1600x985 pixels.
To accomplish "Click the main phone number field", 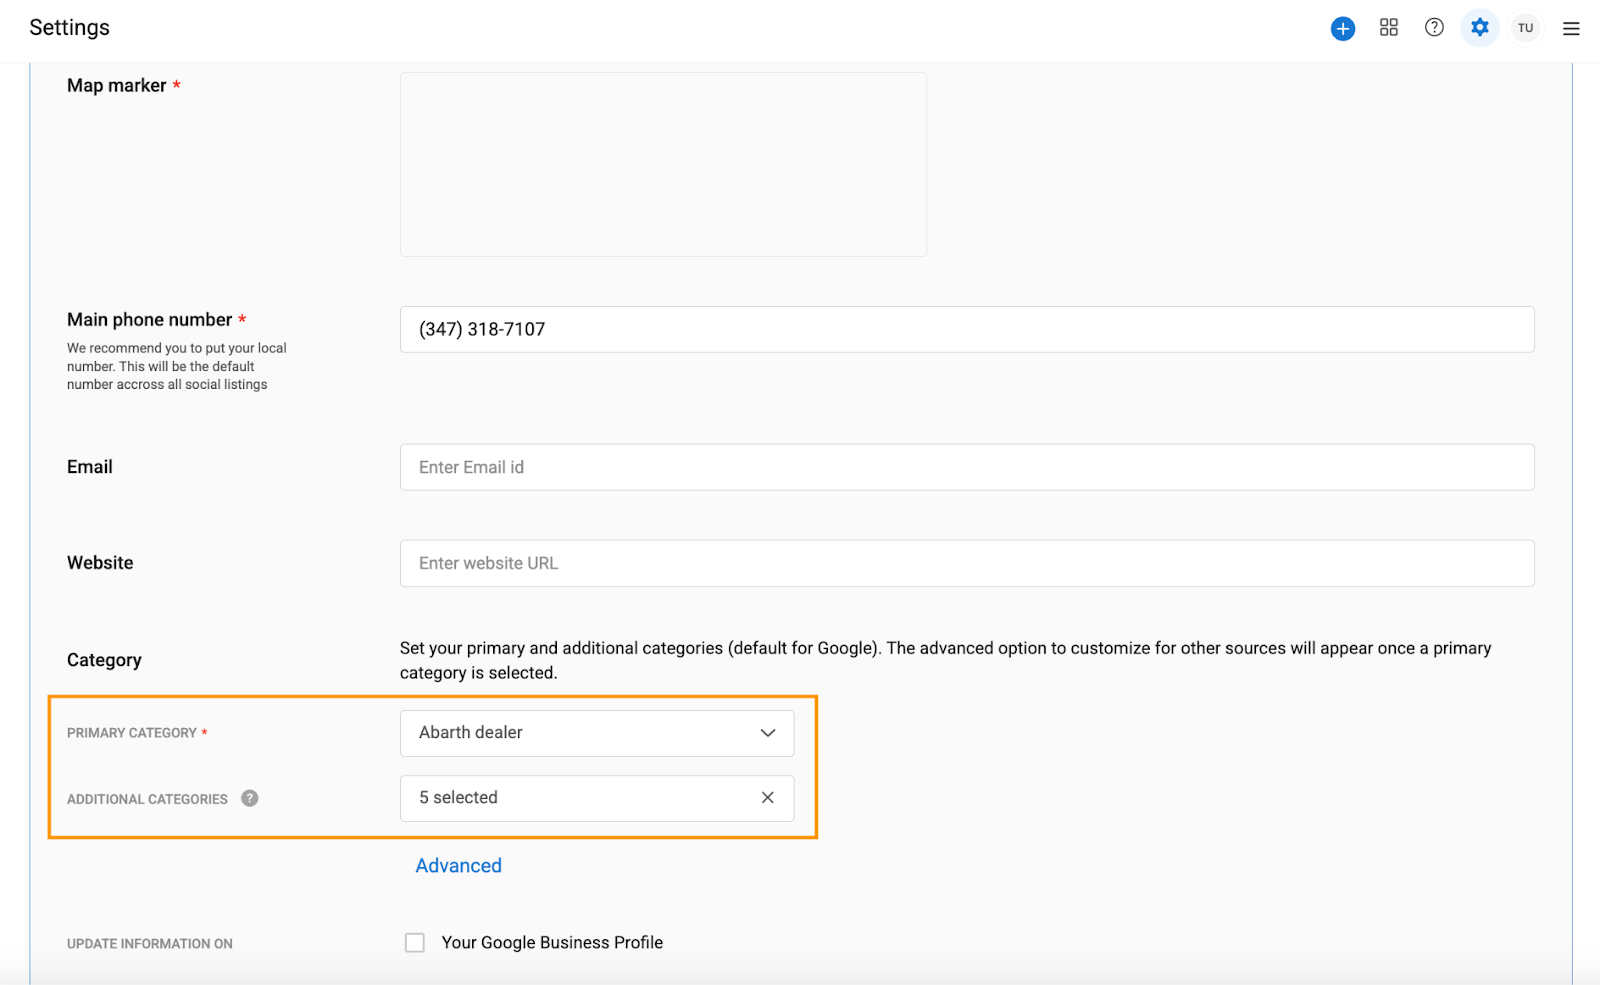I will [967, 329].
